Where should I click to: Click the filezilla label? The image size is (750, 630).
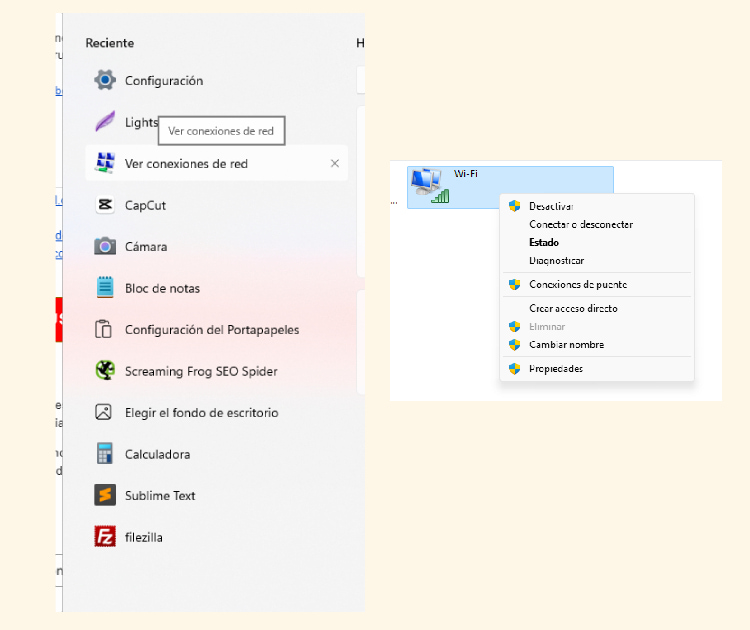143,538
